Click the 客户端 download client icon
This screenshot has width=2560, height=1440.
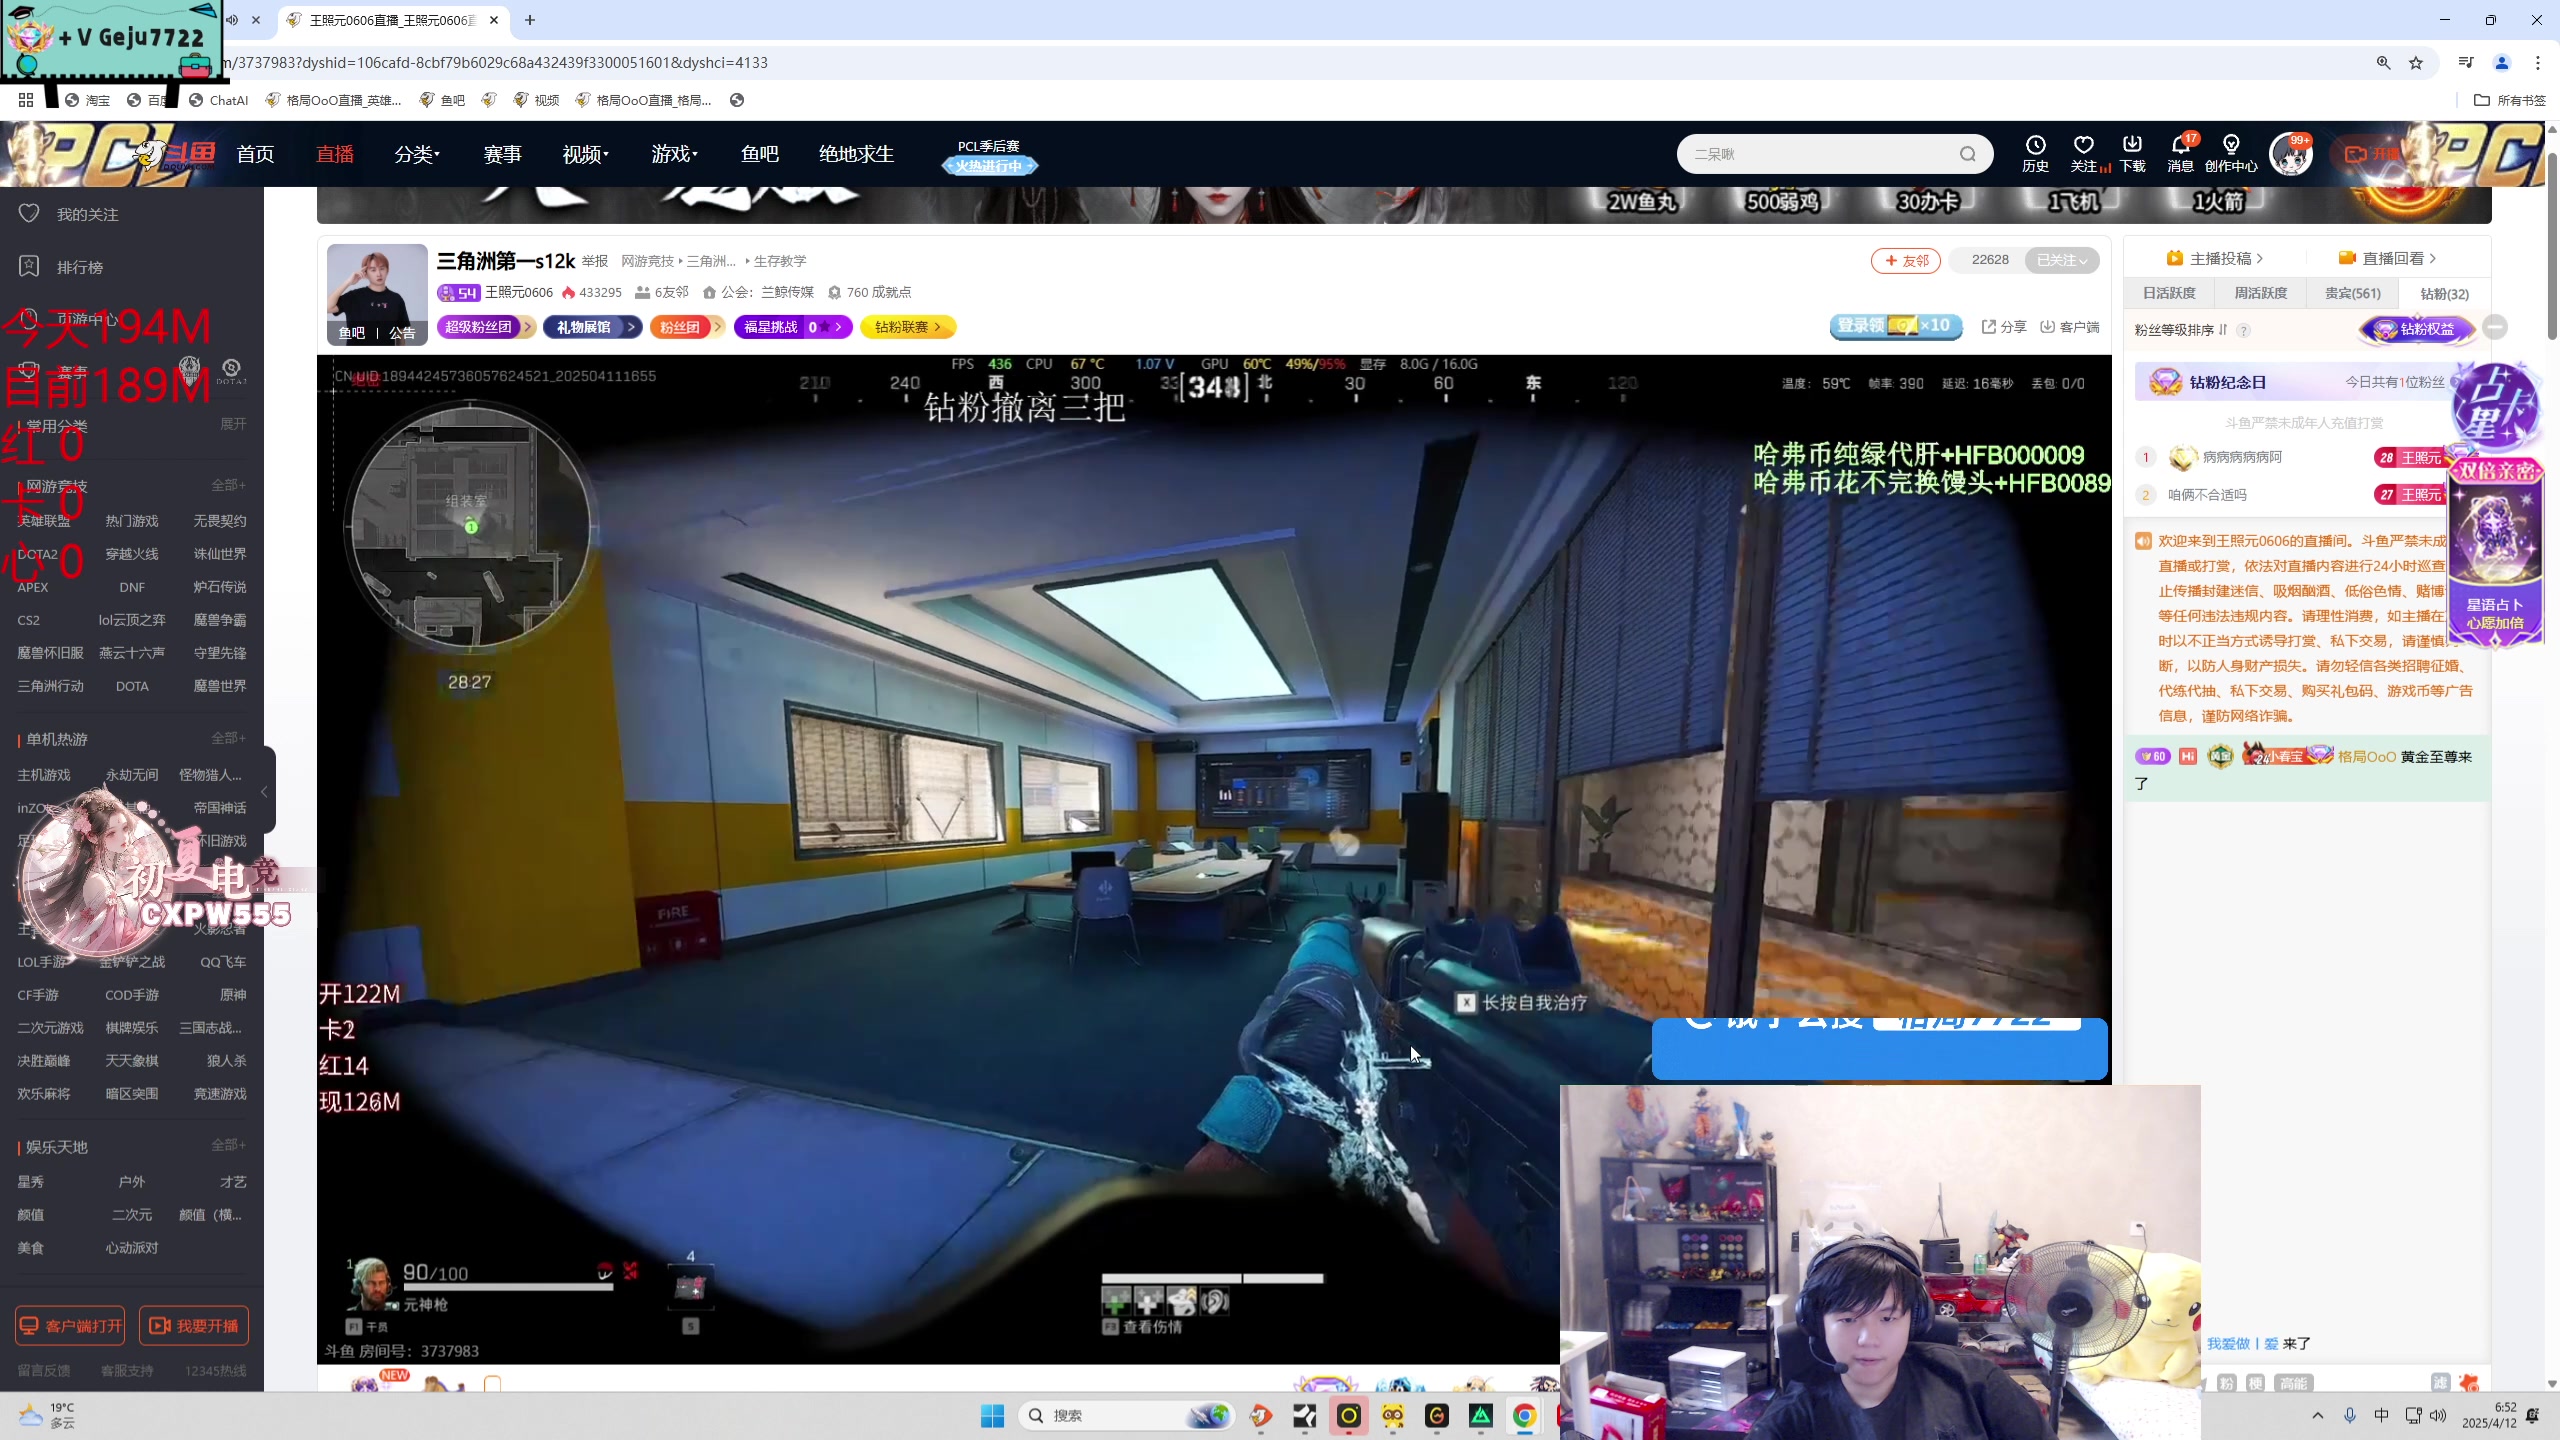2070,327
